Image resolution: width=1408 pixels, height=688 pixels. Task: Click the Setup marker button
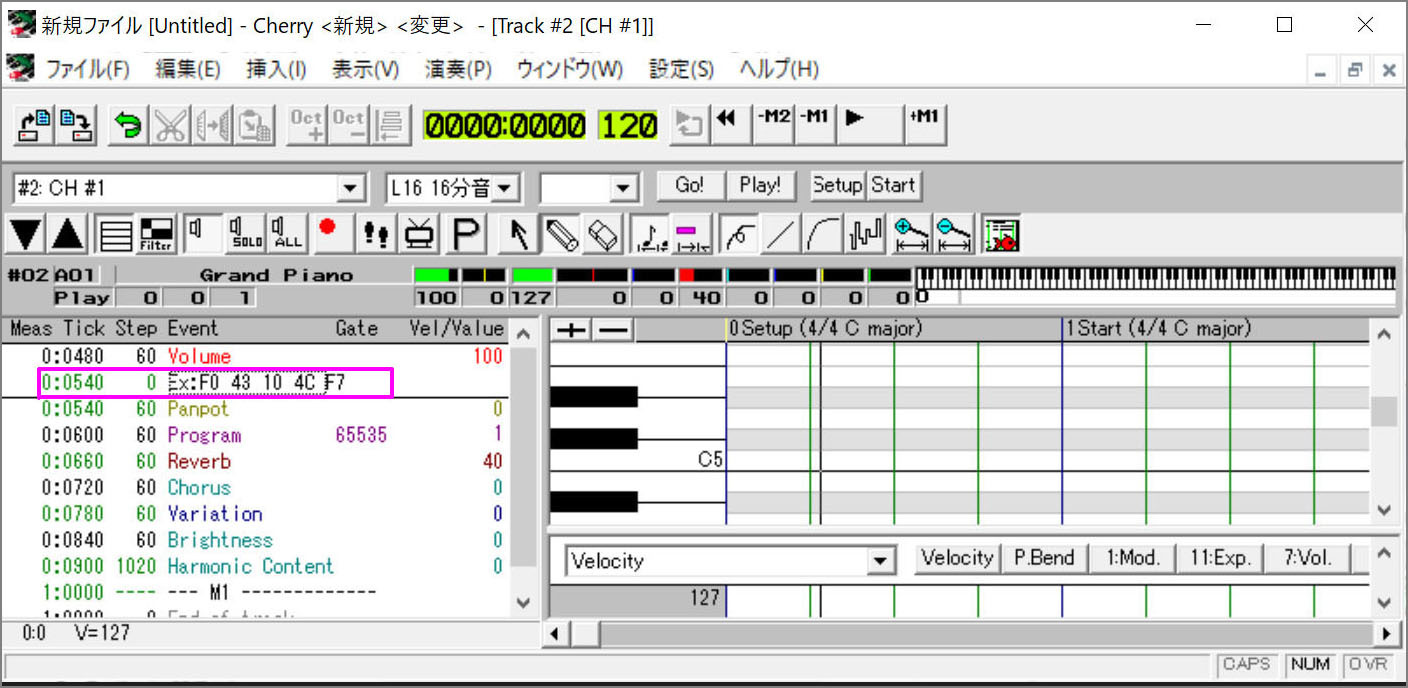(838, 185)
